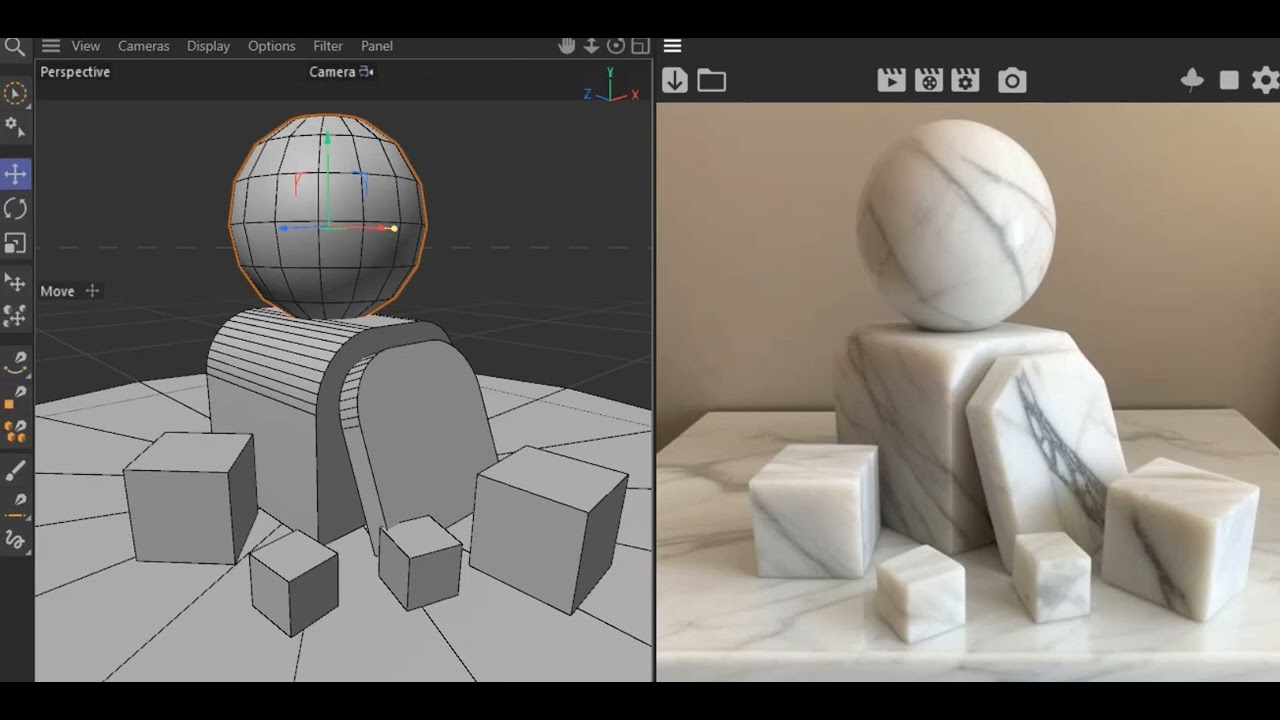The height and width of the screenshot is (720, 1280).
Task: Open the folder icon in render panel
Action: [712, 81]
